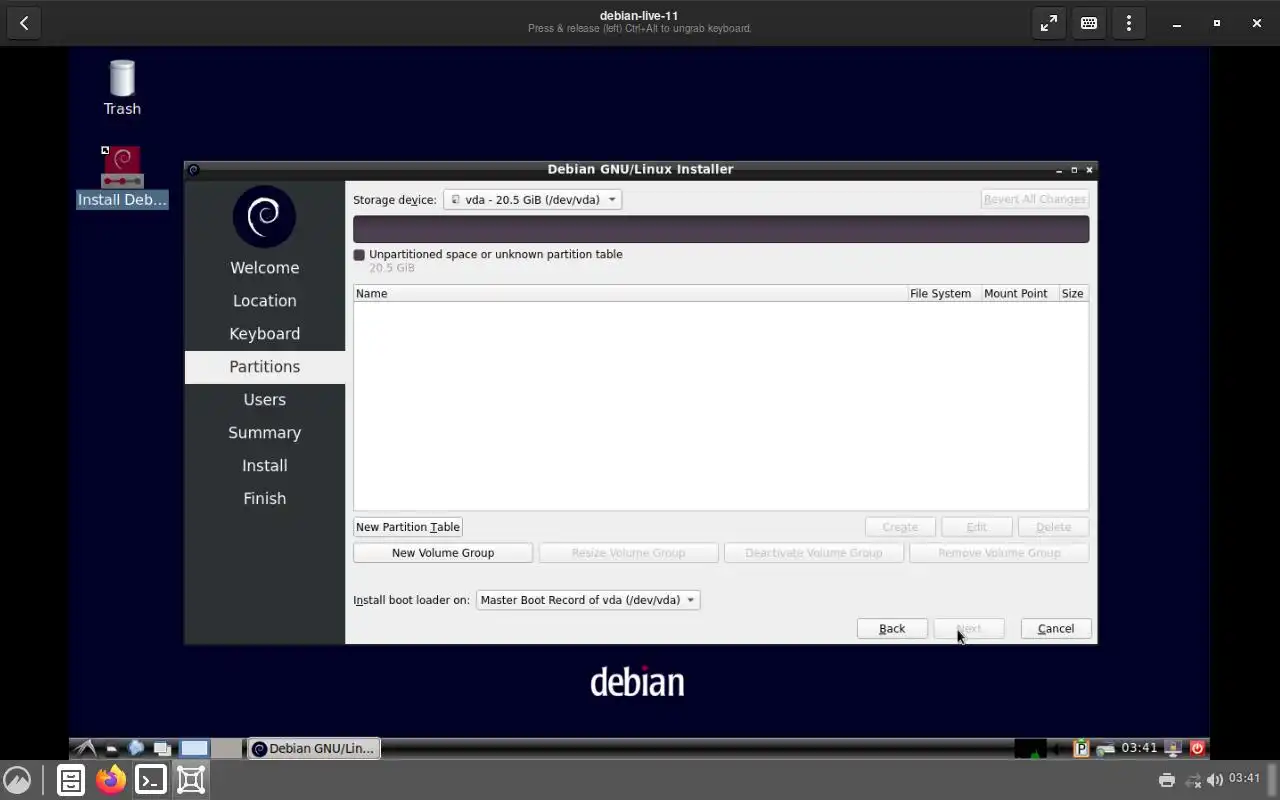
Task: Open the host menu launcher at bottom-left
Action: (x=17, y=780)
